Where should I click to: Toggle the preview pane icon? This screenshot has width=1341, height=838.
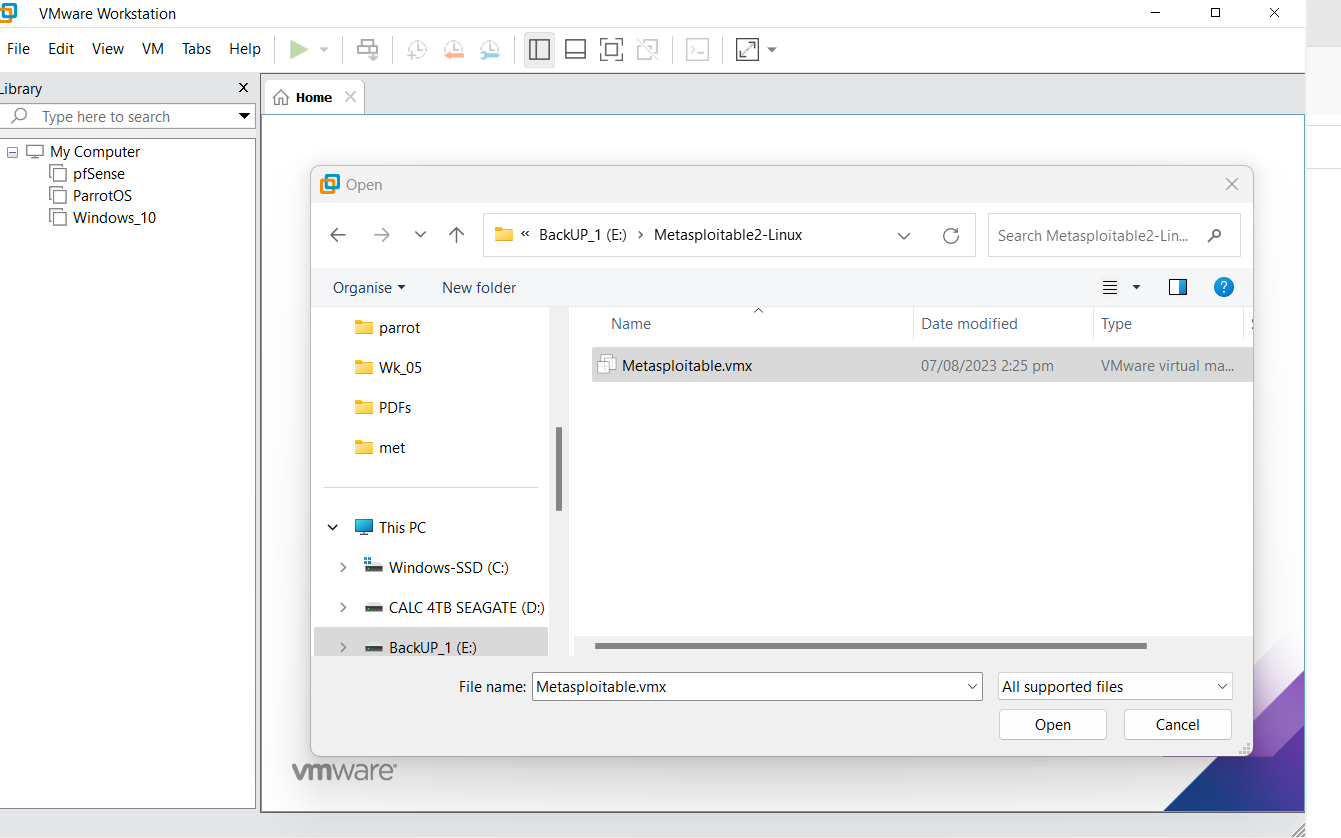coord(1178,288)
